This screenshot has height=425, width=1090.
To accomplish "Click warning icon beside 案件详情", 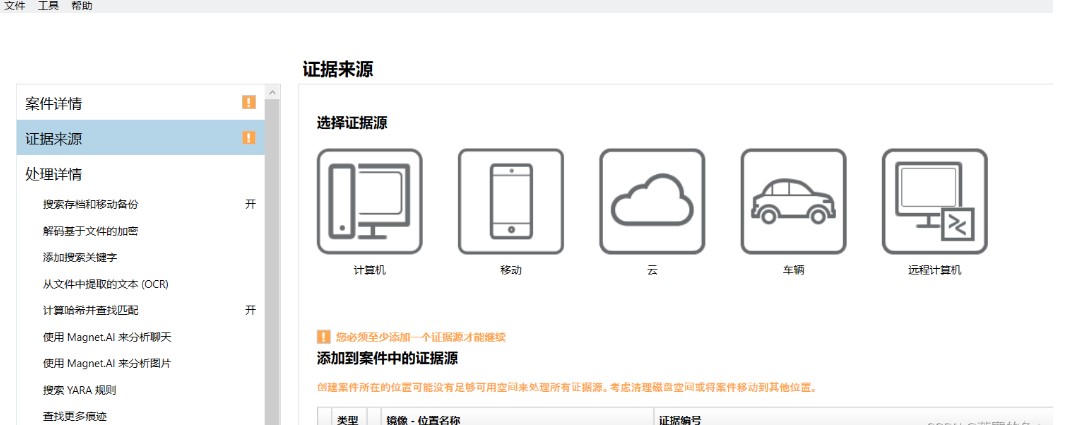I will click(249, 102).
